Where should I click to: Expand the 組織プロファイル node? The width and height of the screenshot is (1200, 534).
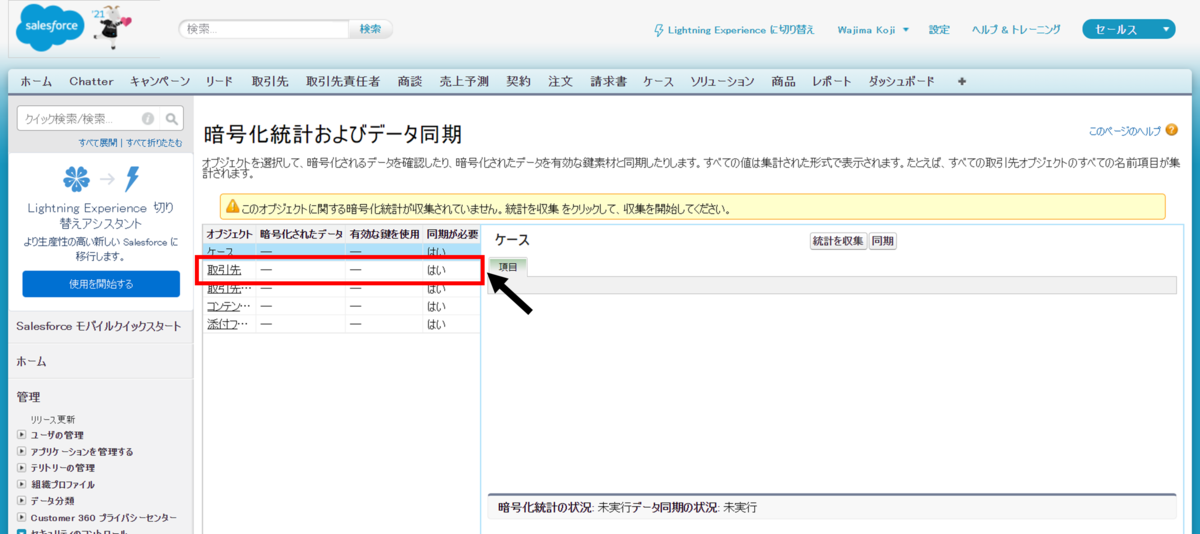(22, 485)
